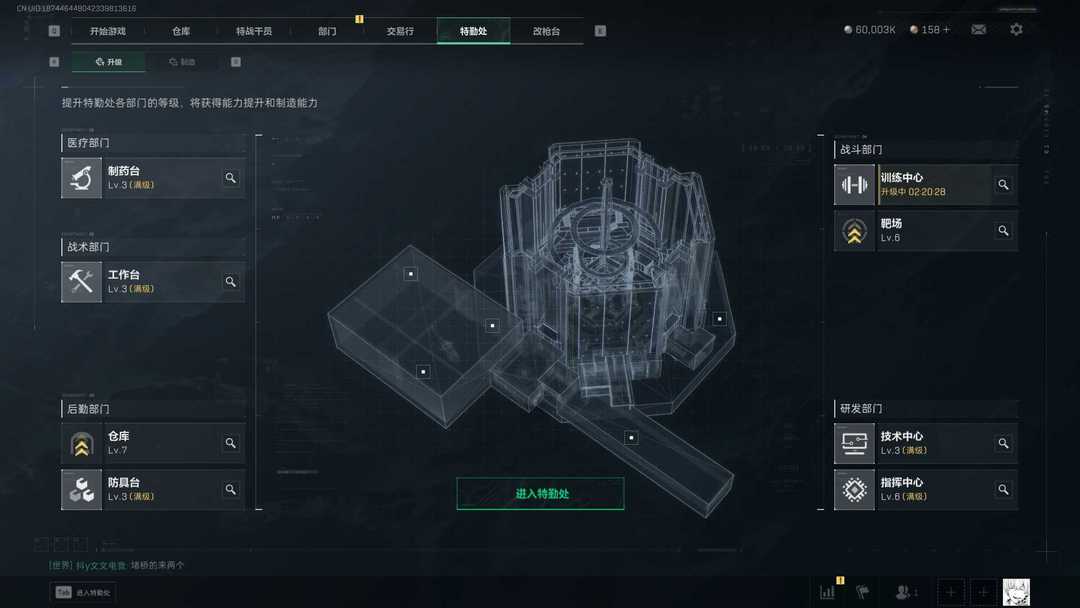Click the 制药台 microscope icon

click(x=81, y=178)
